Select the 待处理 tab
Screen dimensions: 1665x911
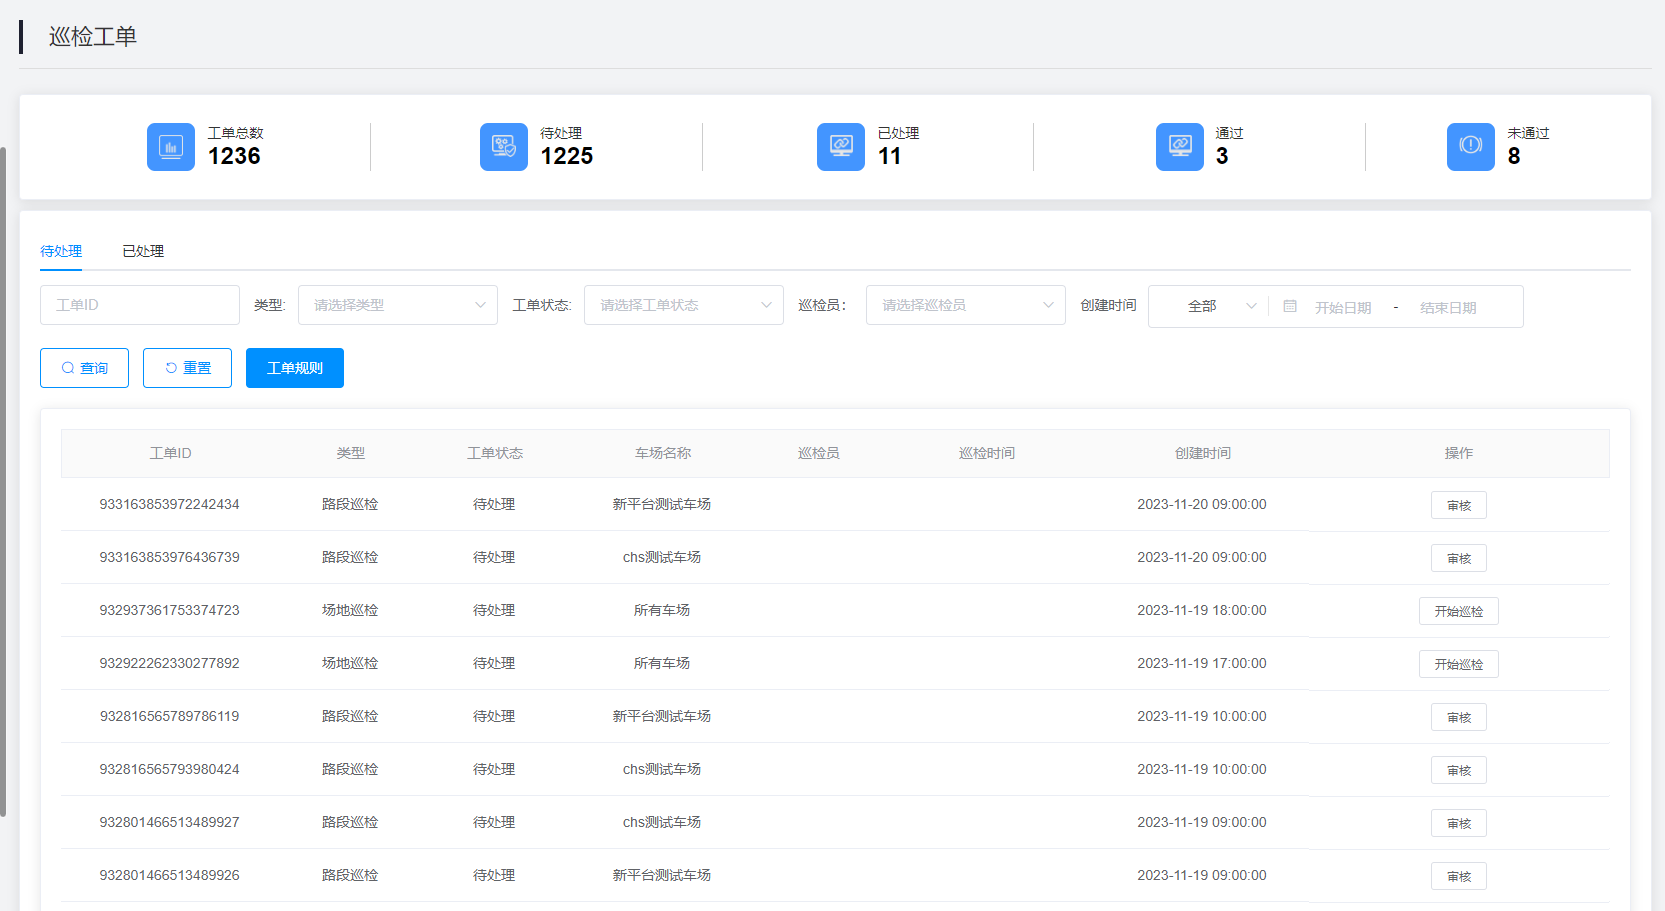pos(61,251)
